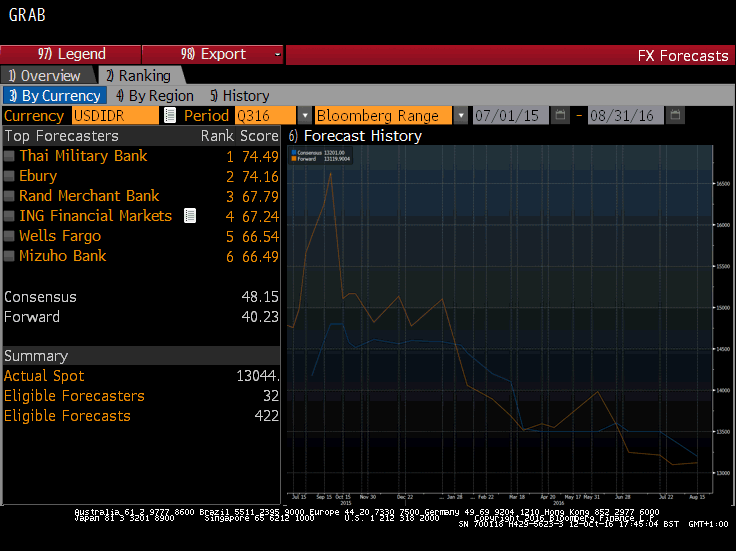Click the blue Consensus legend swatch
Screen dimensions: 736x551
tap(294, 153)
